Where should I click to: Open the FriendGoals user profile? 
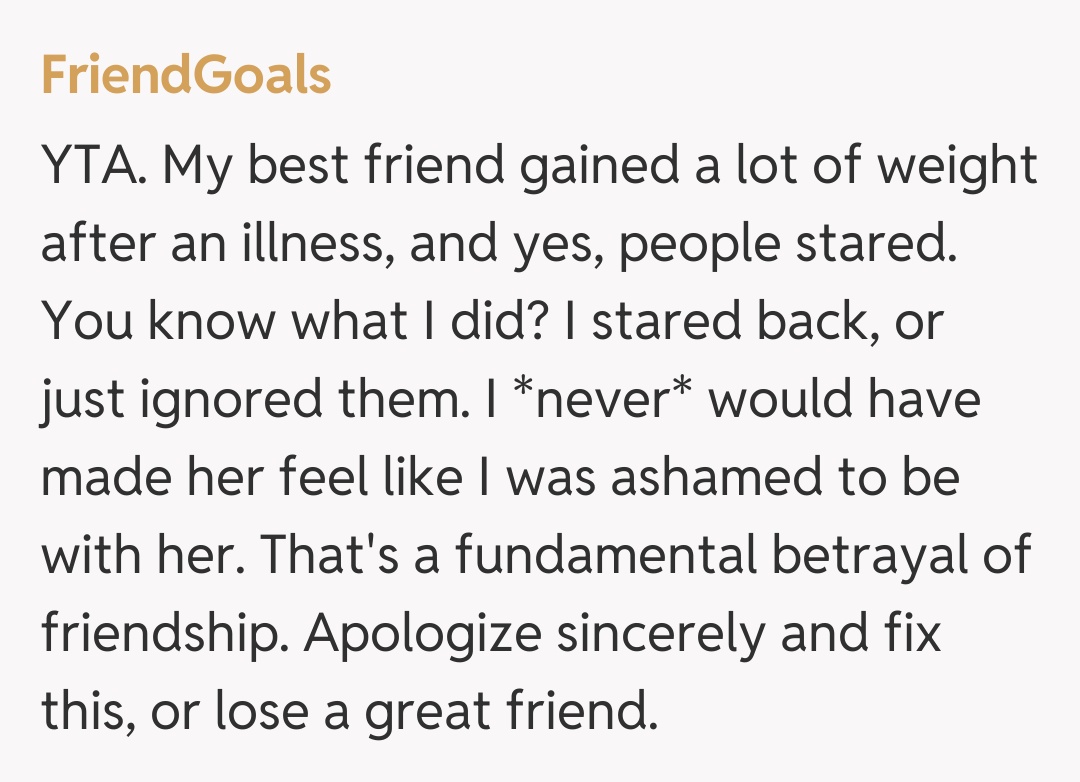click(186, 76)
